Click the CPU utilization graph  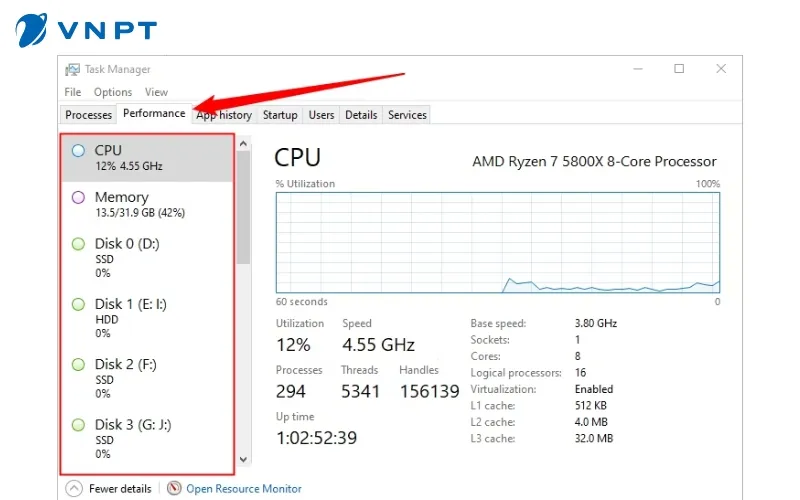[x=497, y=243]
